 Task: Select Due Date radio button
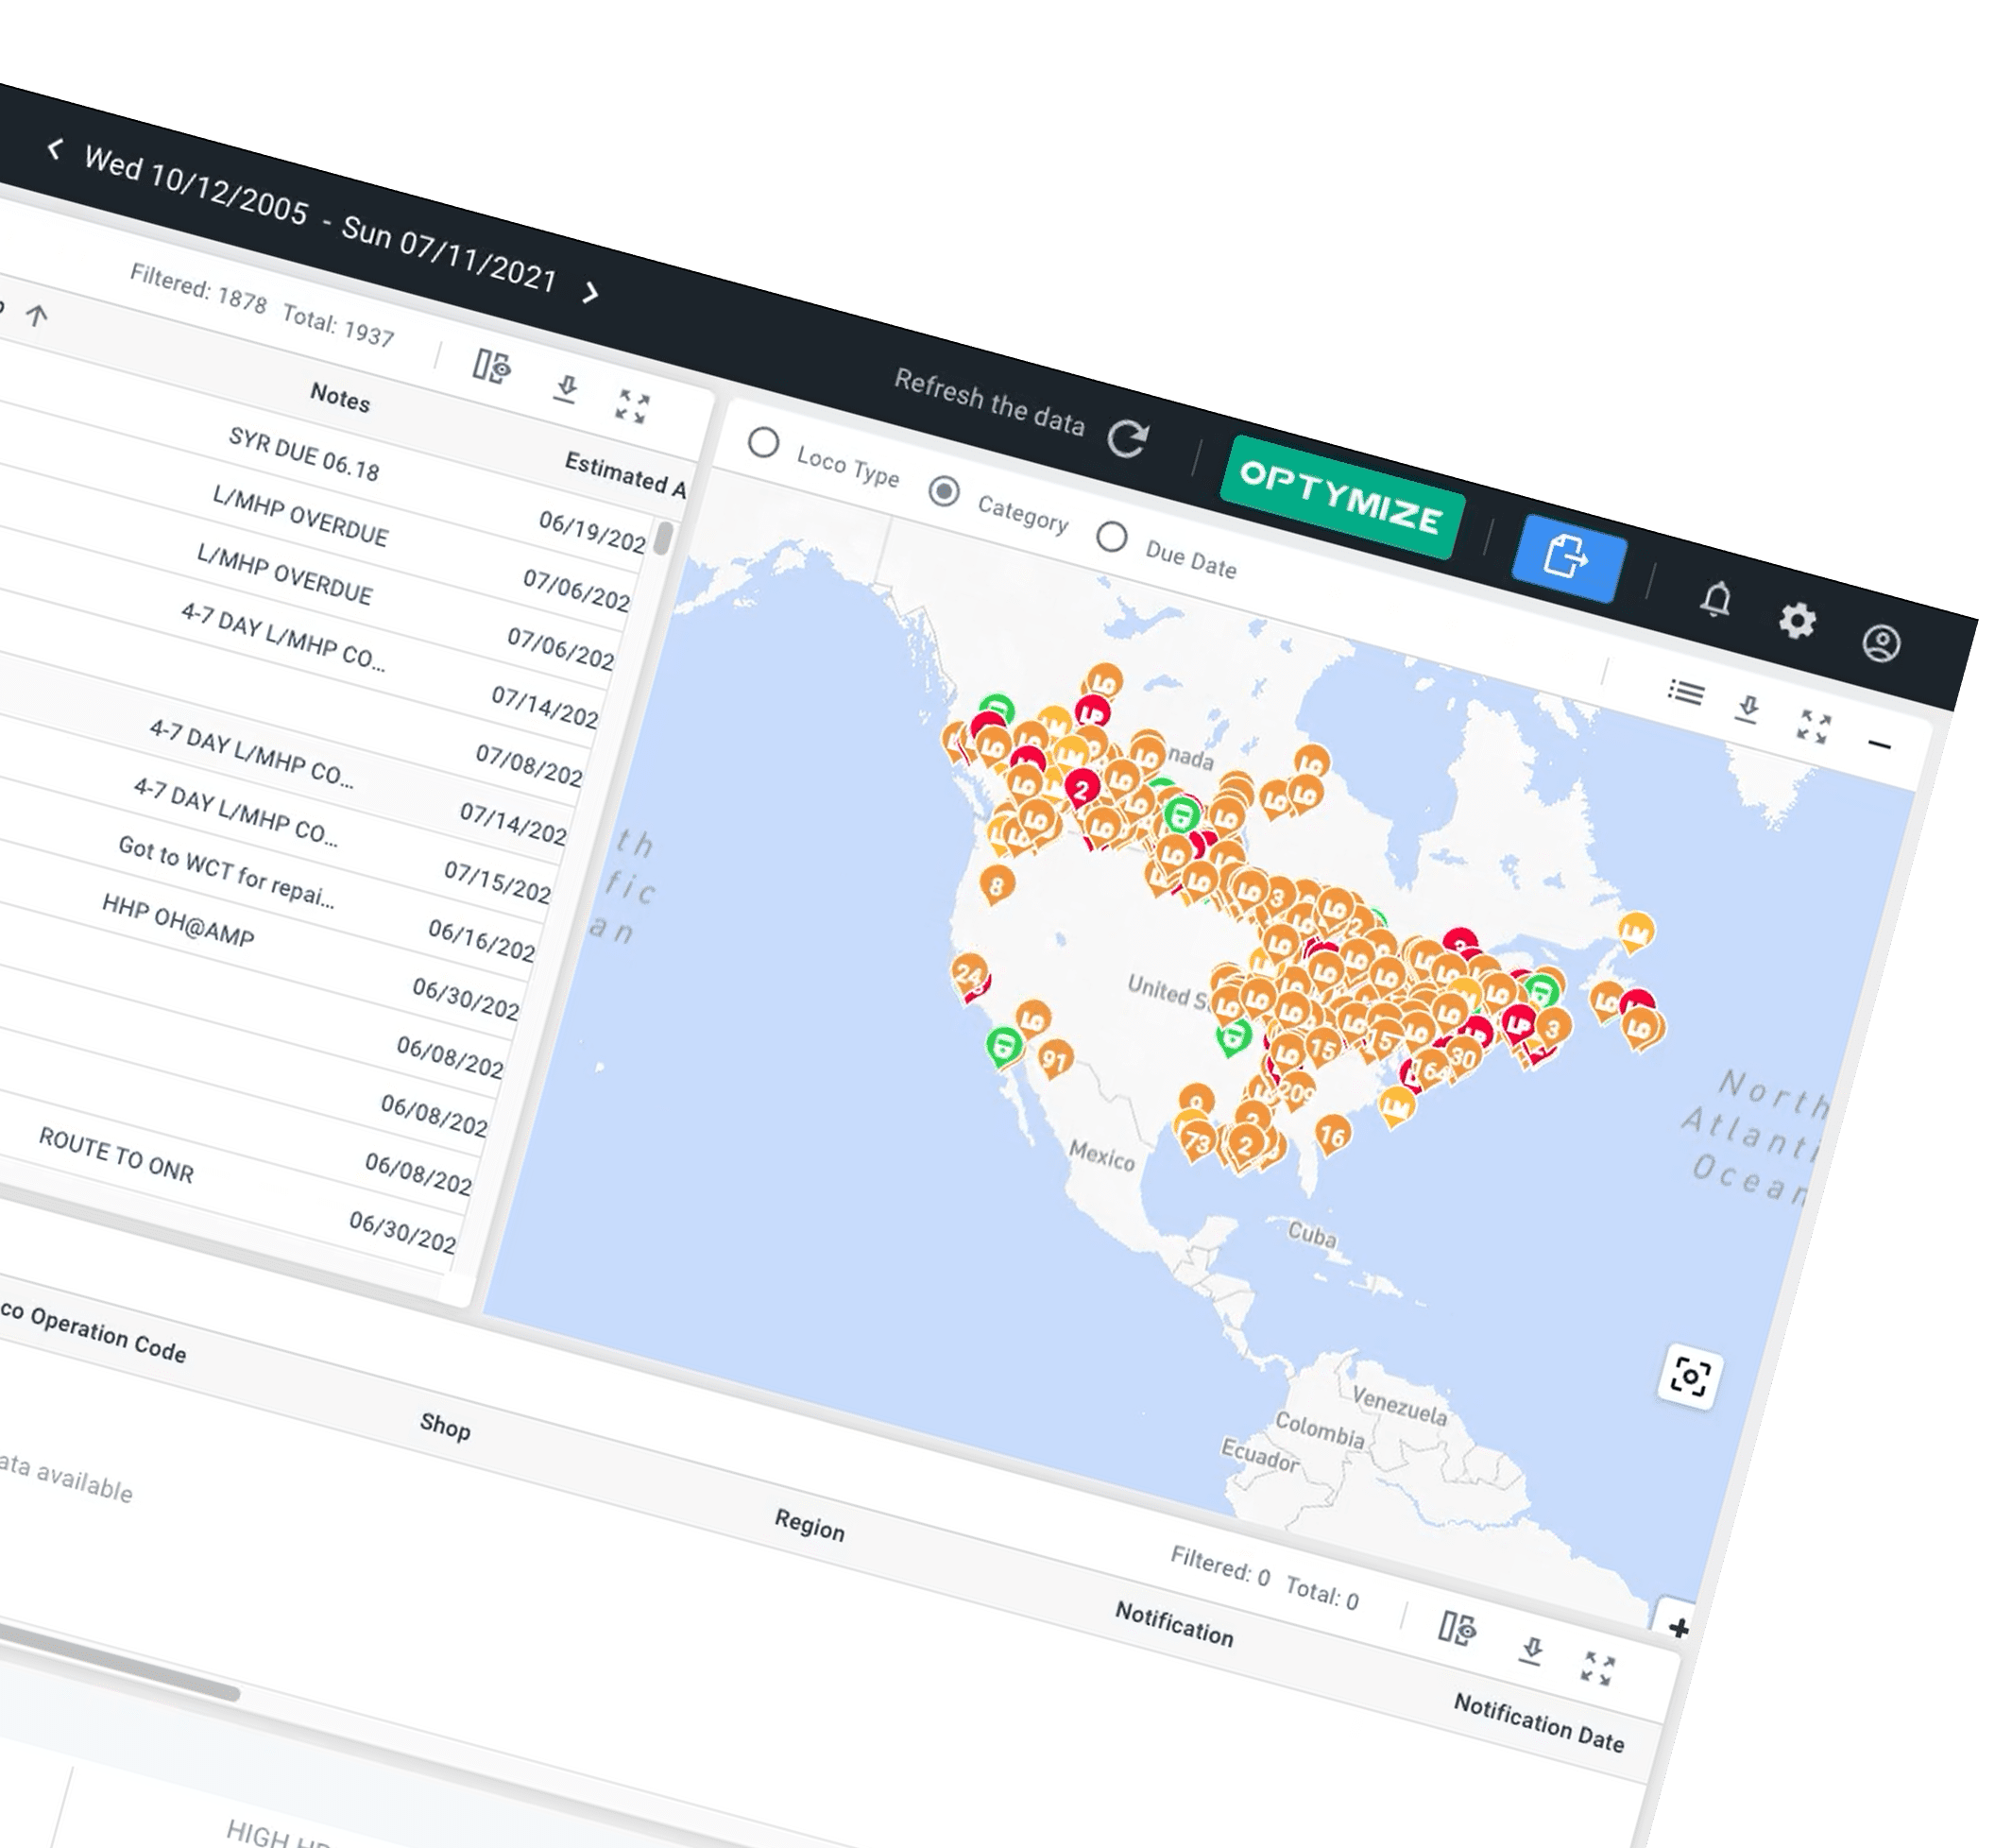tap(1111, 536)
